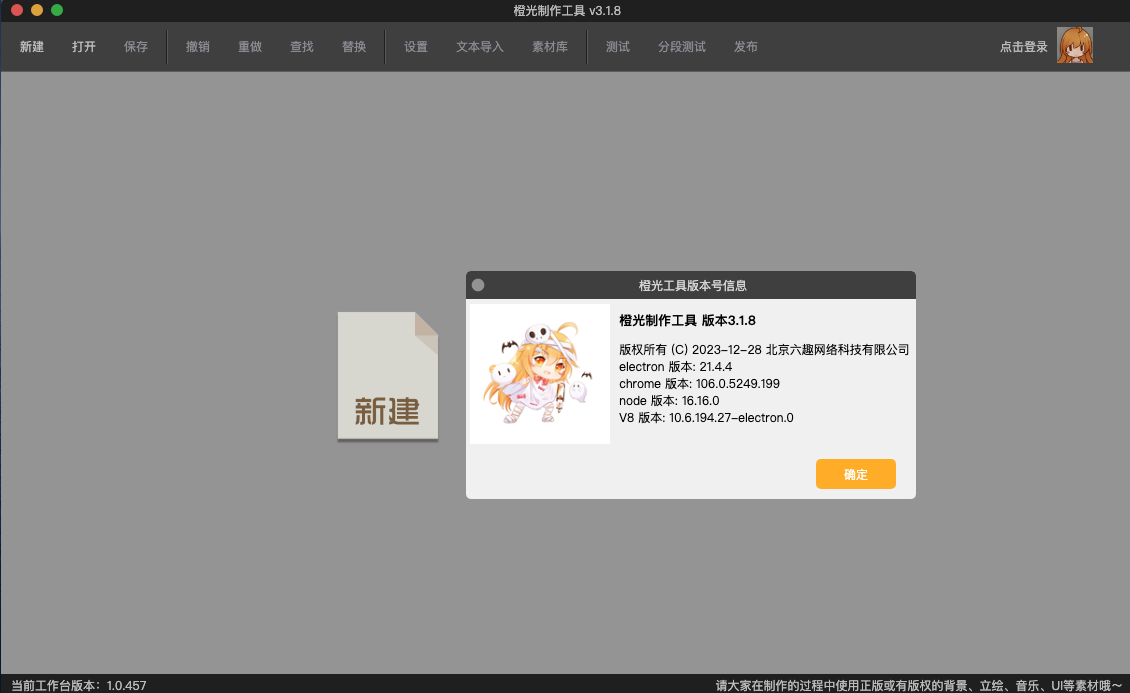Click the large 新建 document icon
The width and height of the screenshot is (1130, 693).
(x=387, y=377)
